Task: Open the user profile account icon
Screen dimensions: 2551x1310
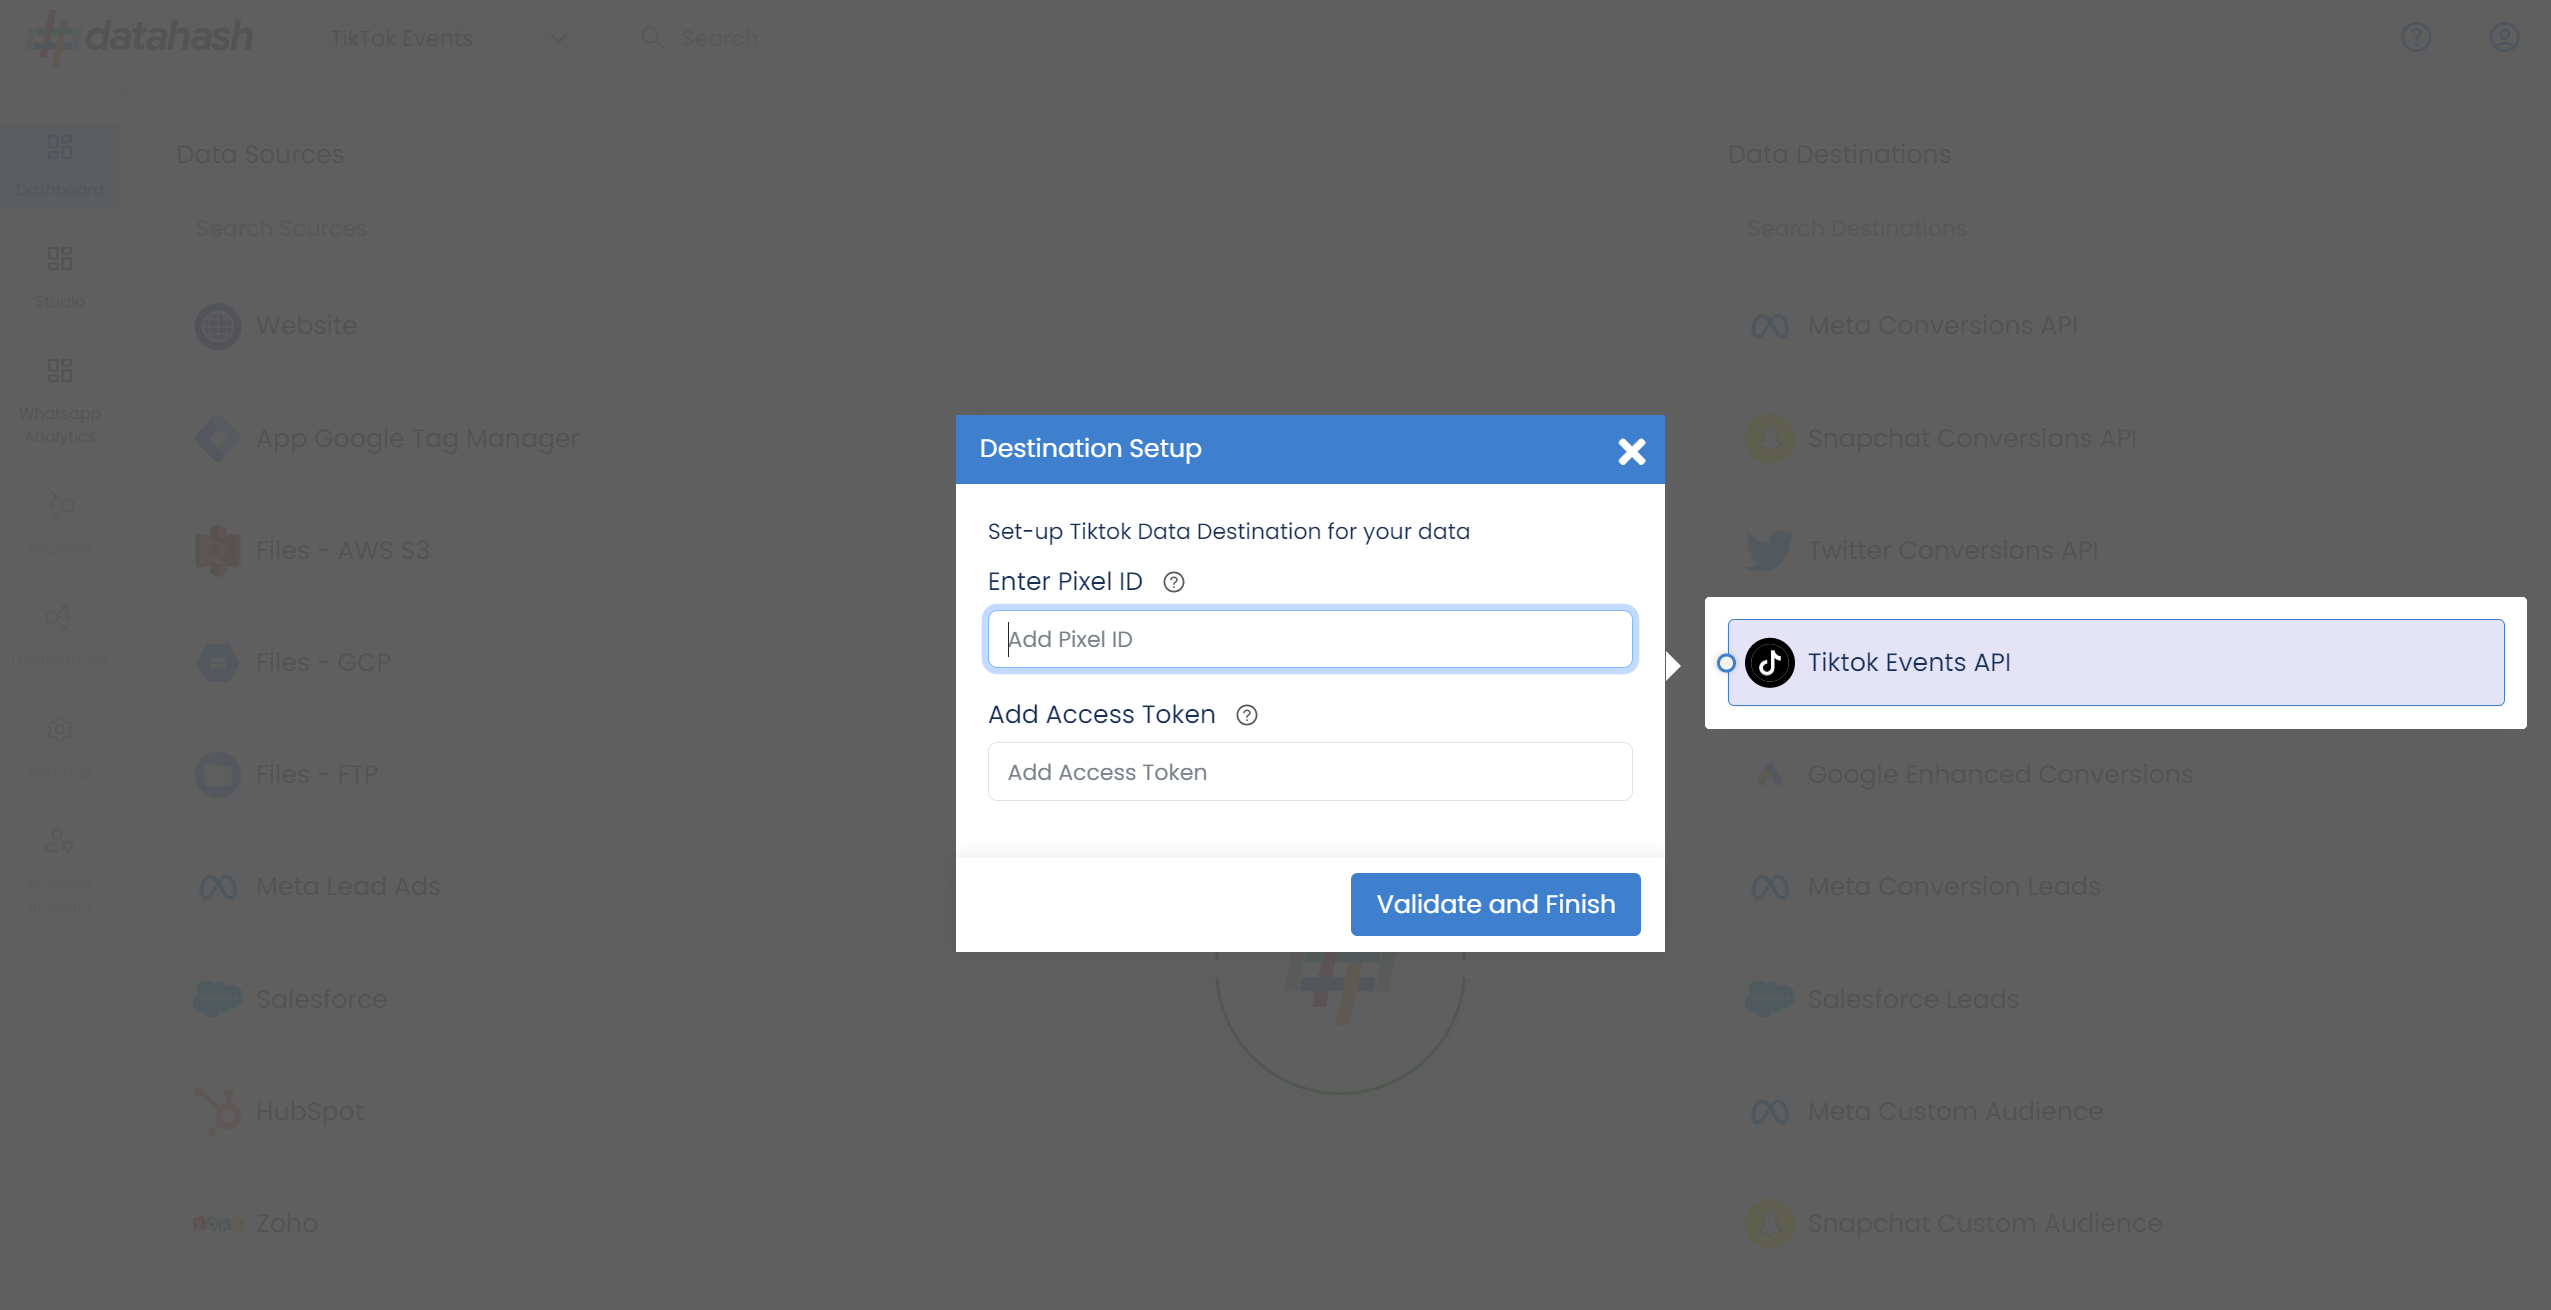Action: coord(2503,38)
